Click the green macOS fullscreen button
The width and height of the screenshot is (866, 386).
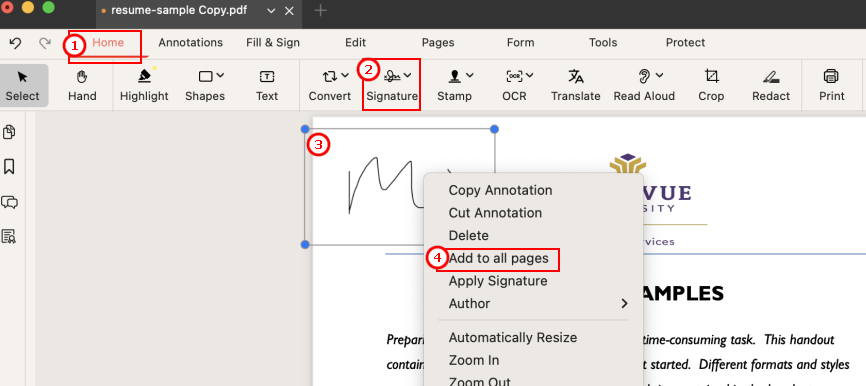coord(49,8)
